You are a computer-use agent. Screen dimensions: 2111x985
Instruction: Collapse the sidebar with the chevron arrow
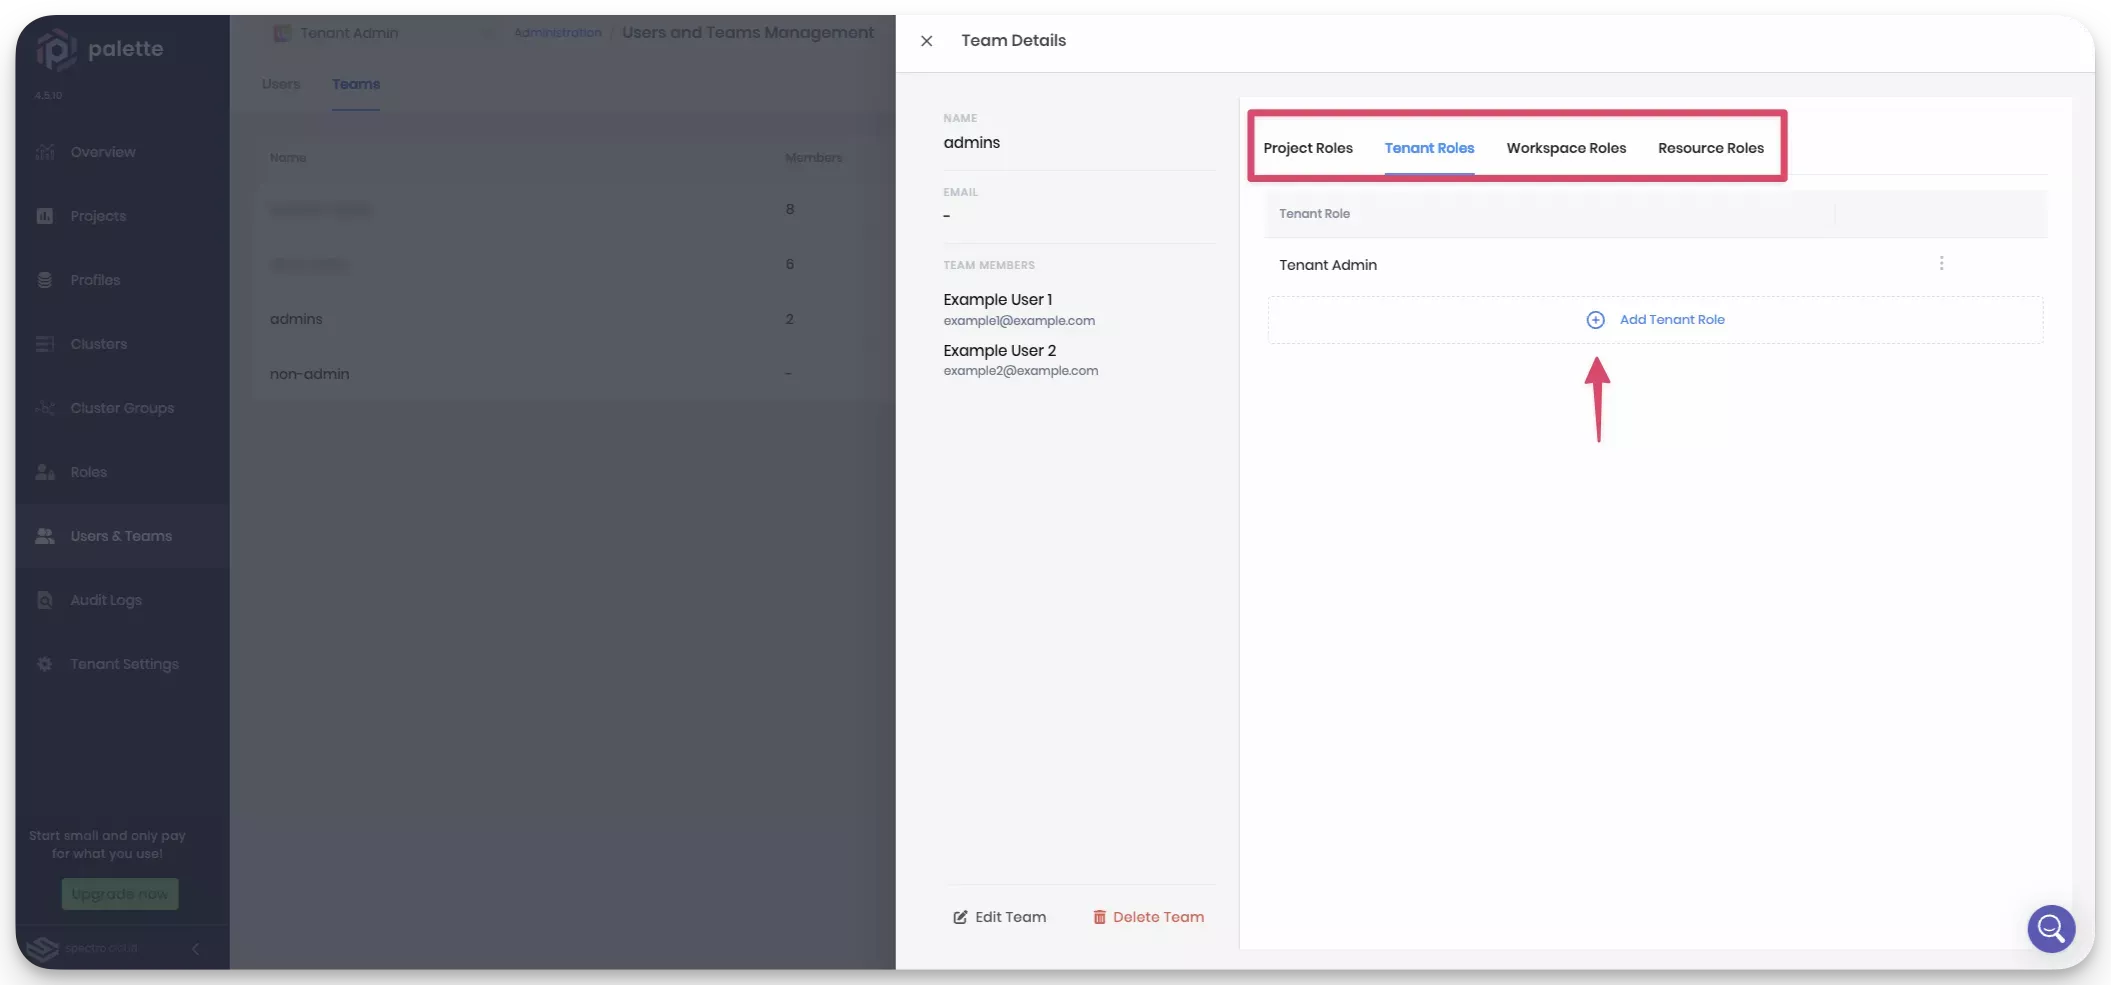[195, 948]
